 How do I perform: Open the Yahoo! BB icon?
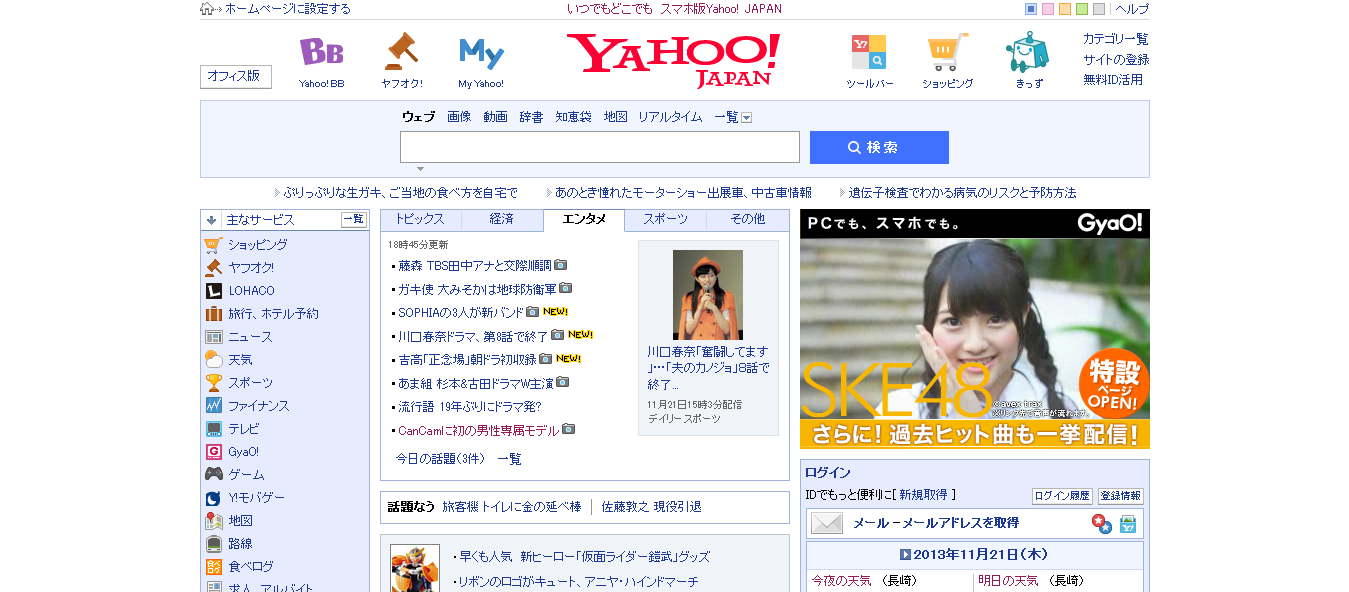click(321, 52)
